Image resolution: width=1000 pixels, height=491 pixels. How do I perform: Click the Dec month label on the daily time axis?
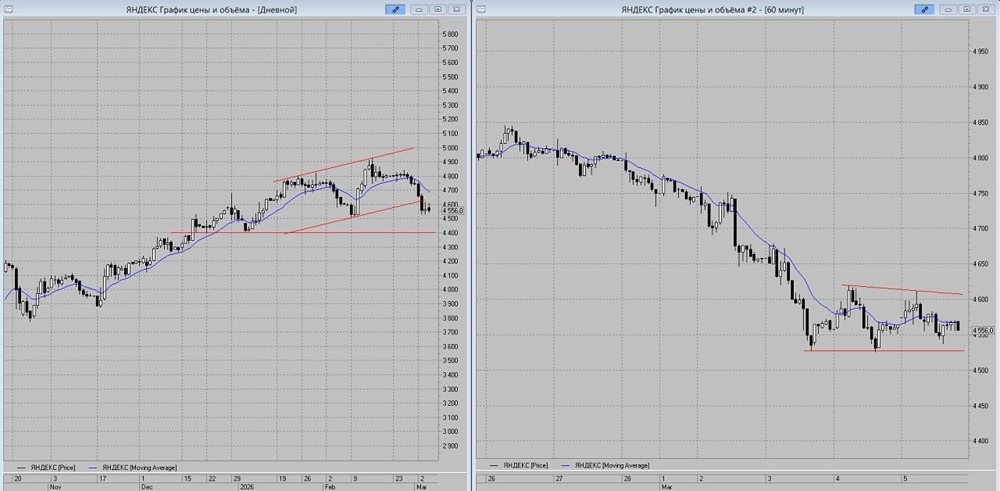click(x=147, y=487)
